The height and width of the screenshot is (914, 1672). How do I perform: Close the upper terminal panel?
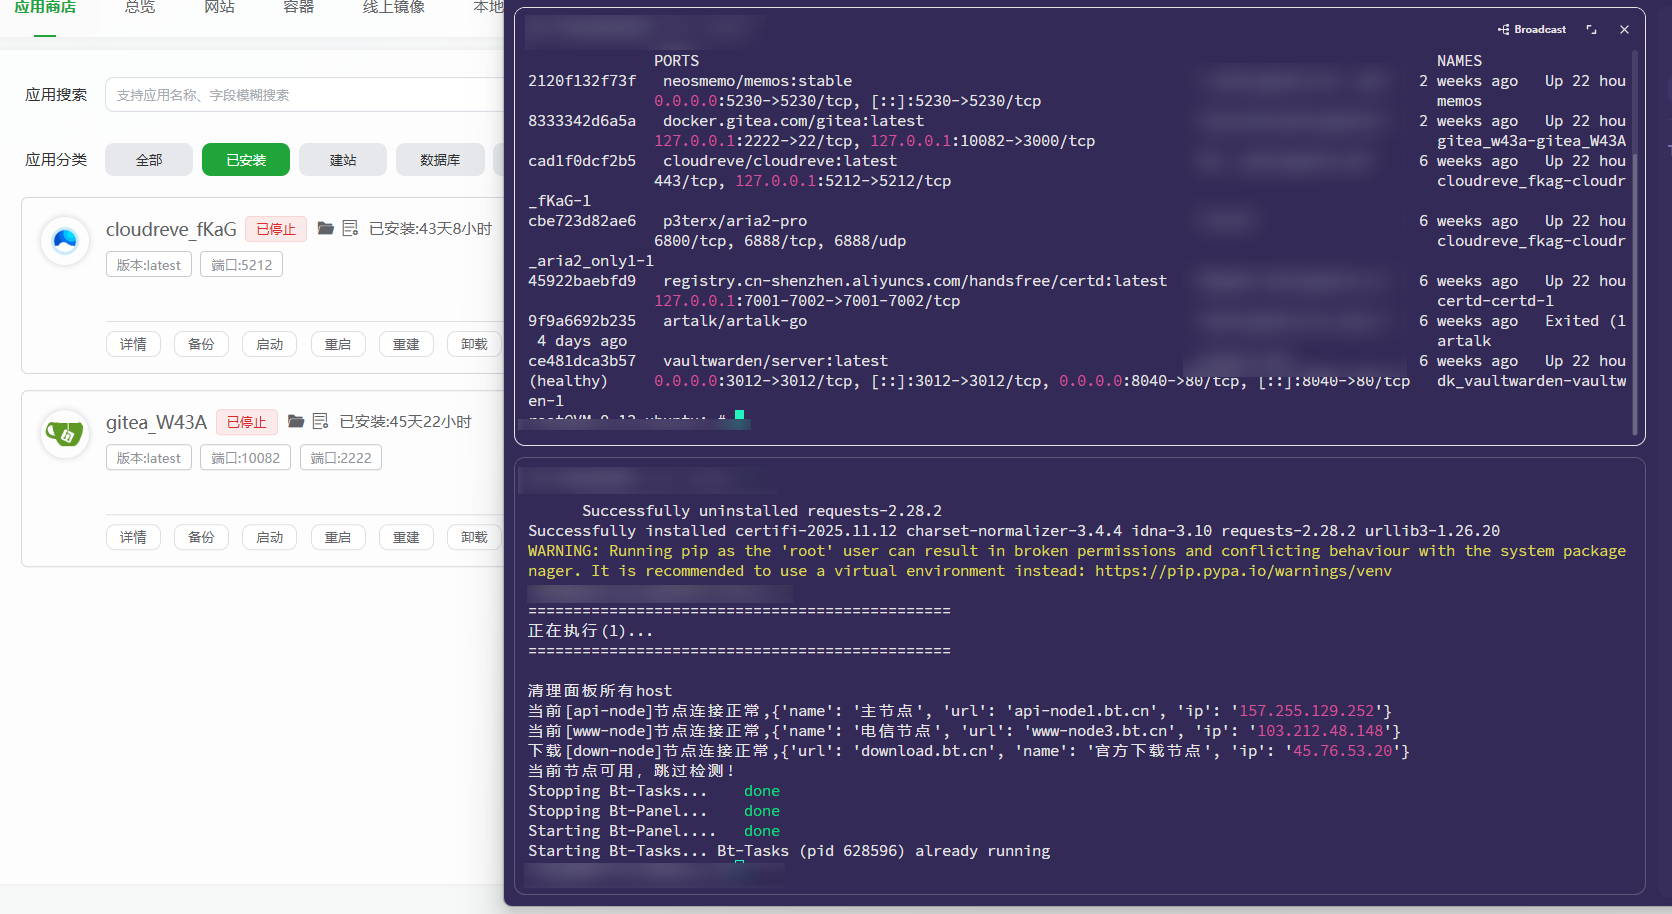1624,30
